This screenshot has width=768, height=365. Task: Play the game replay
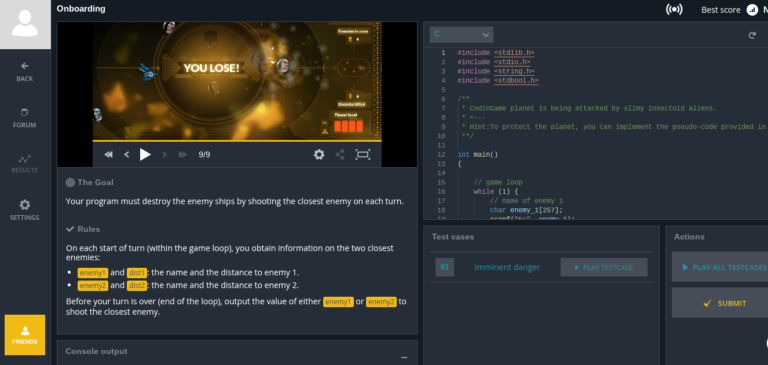pyautogui.click(x=145, y=154)
